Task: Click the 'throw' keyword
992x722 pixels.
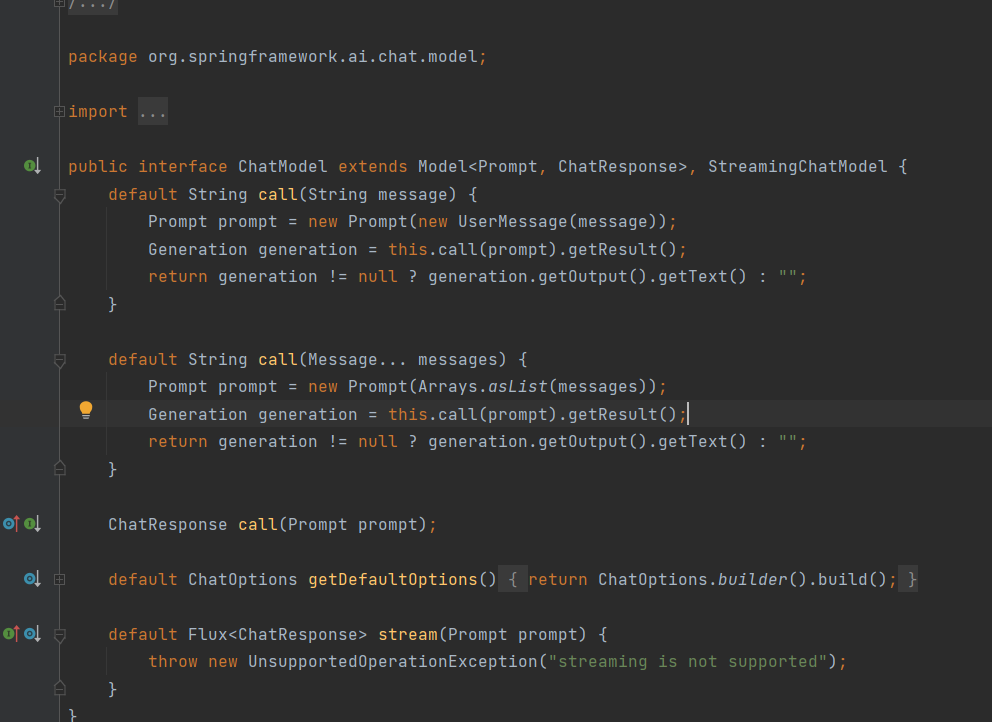Action: 173,661
